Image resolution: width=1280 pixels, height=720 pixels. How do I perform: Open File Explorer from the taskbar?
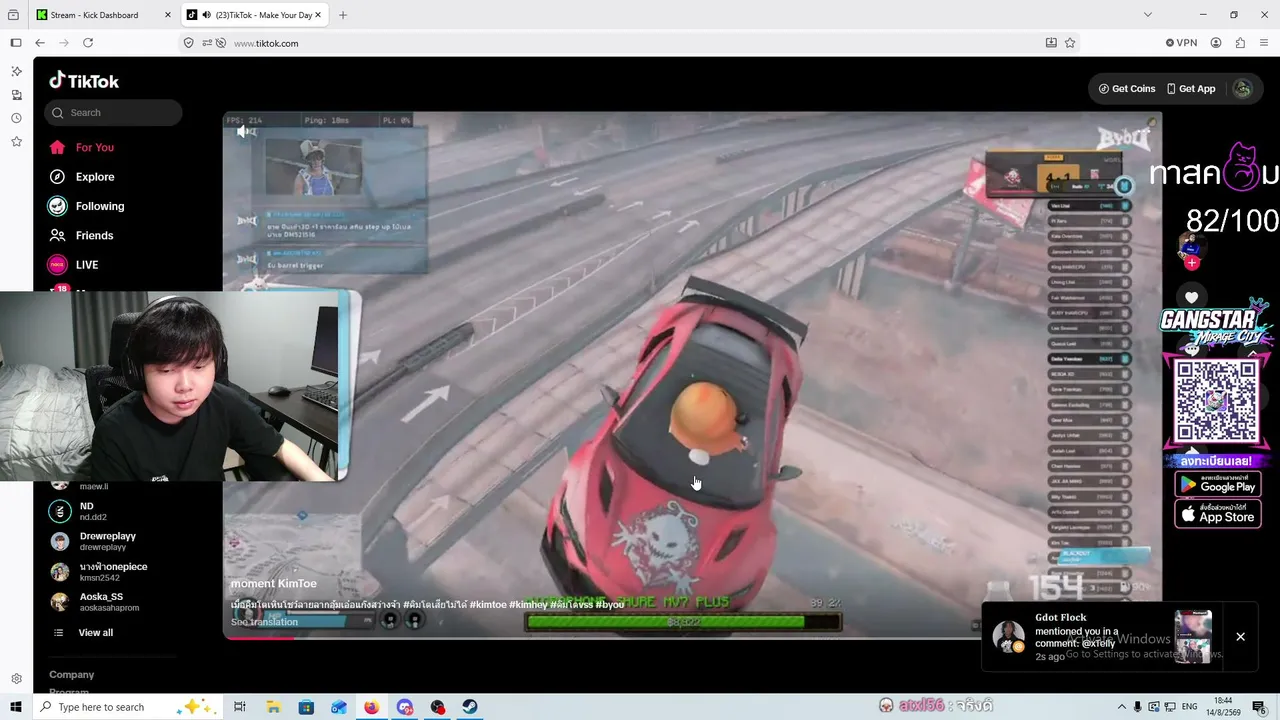pyautogui.click(x=273, y=707)
